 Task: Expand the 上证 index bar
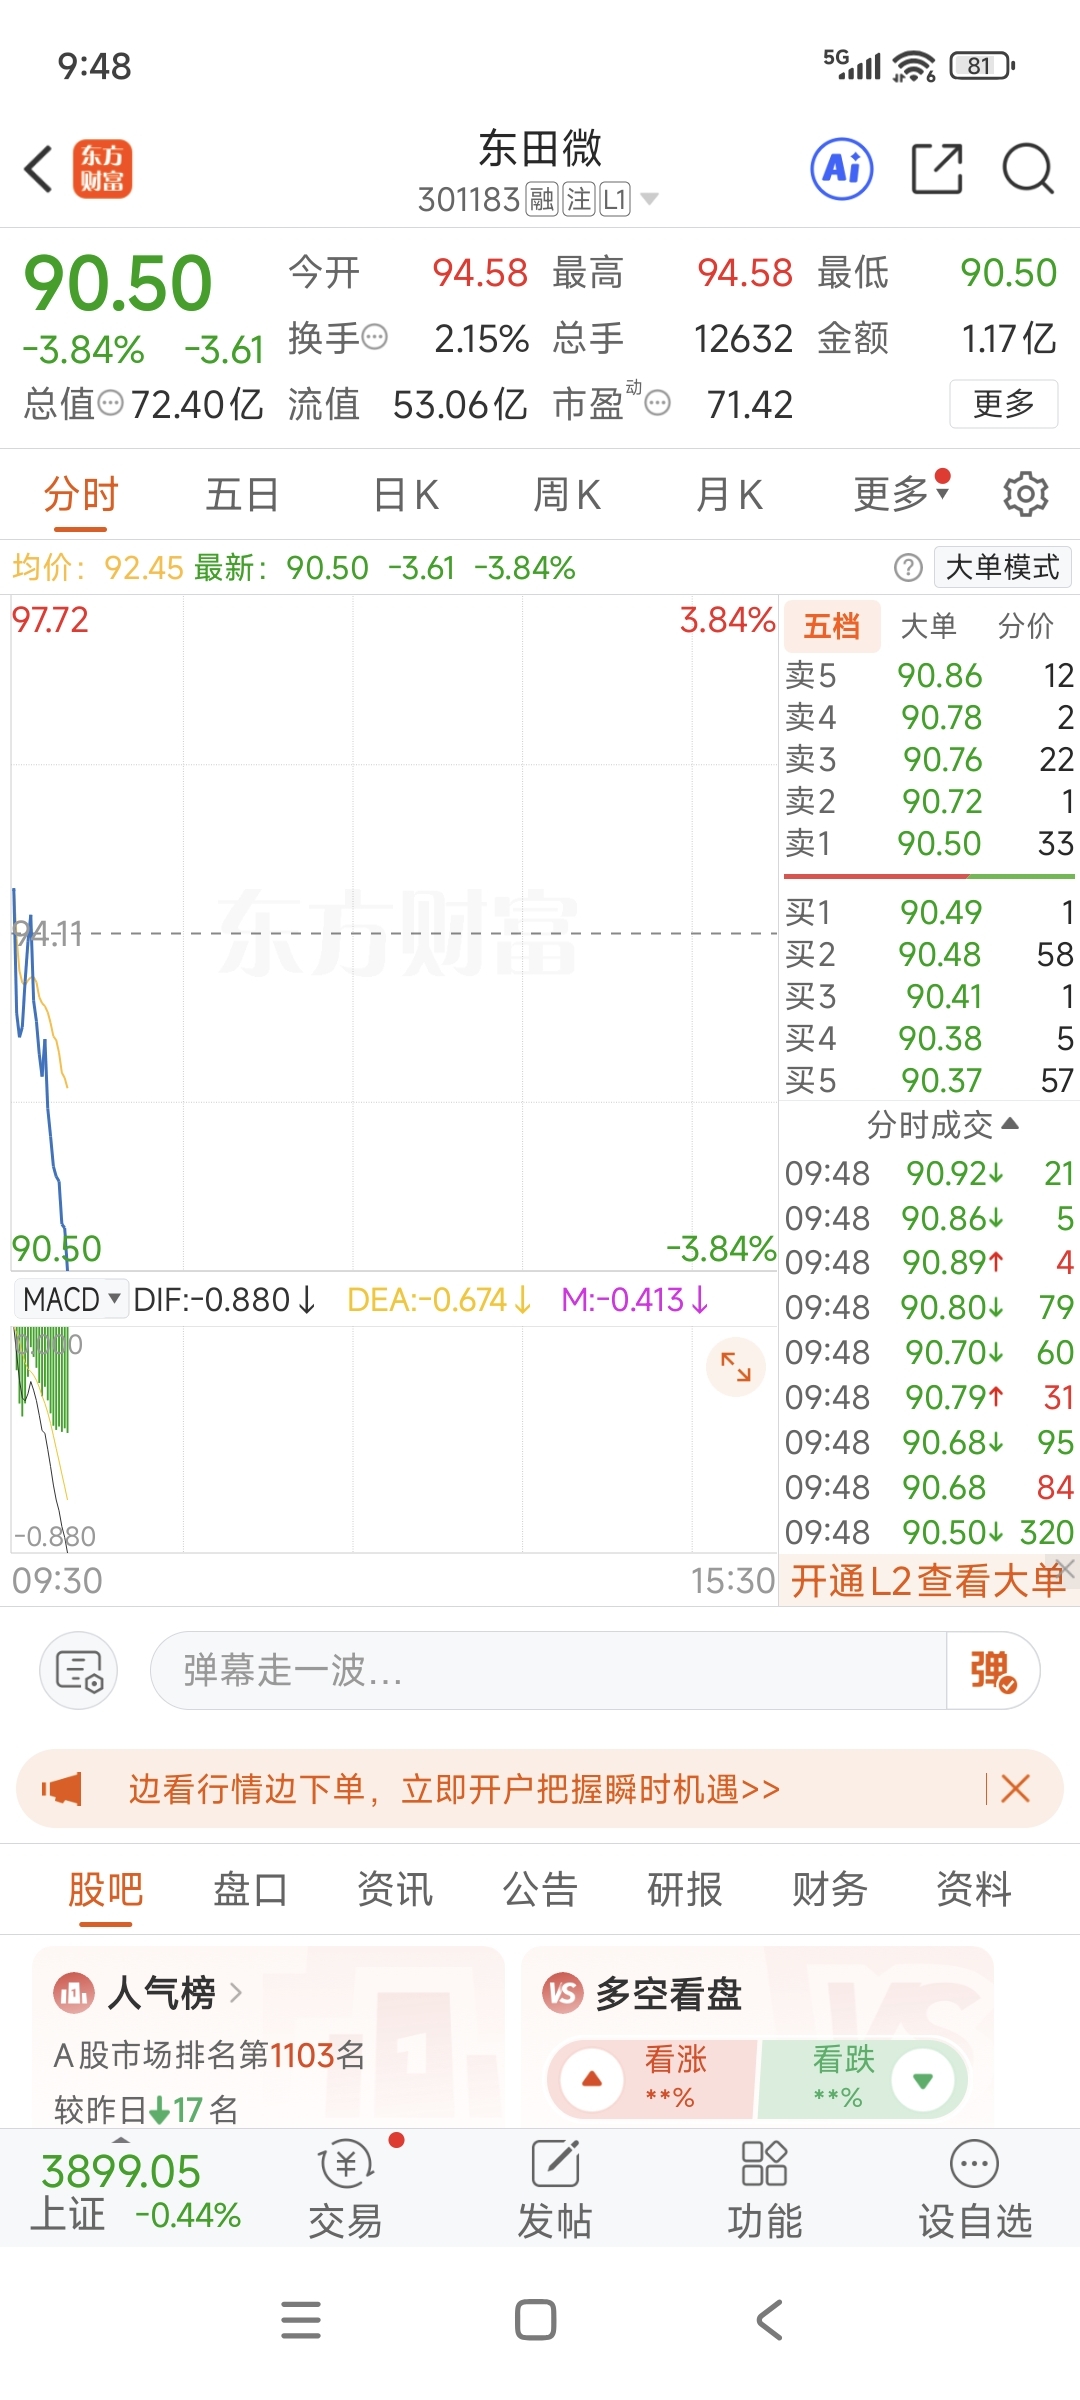(x=121, y=2138)
